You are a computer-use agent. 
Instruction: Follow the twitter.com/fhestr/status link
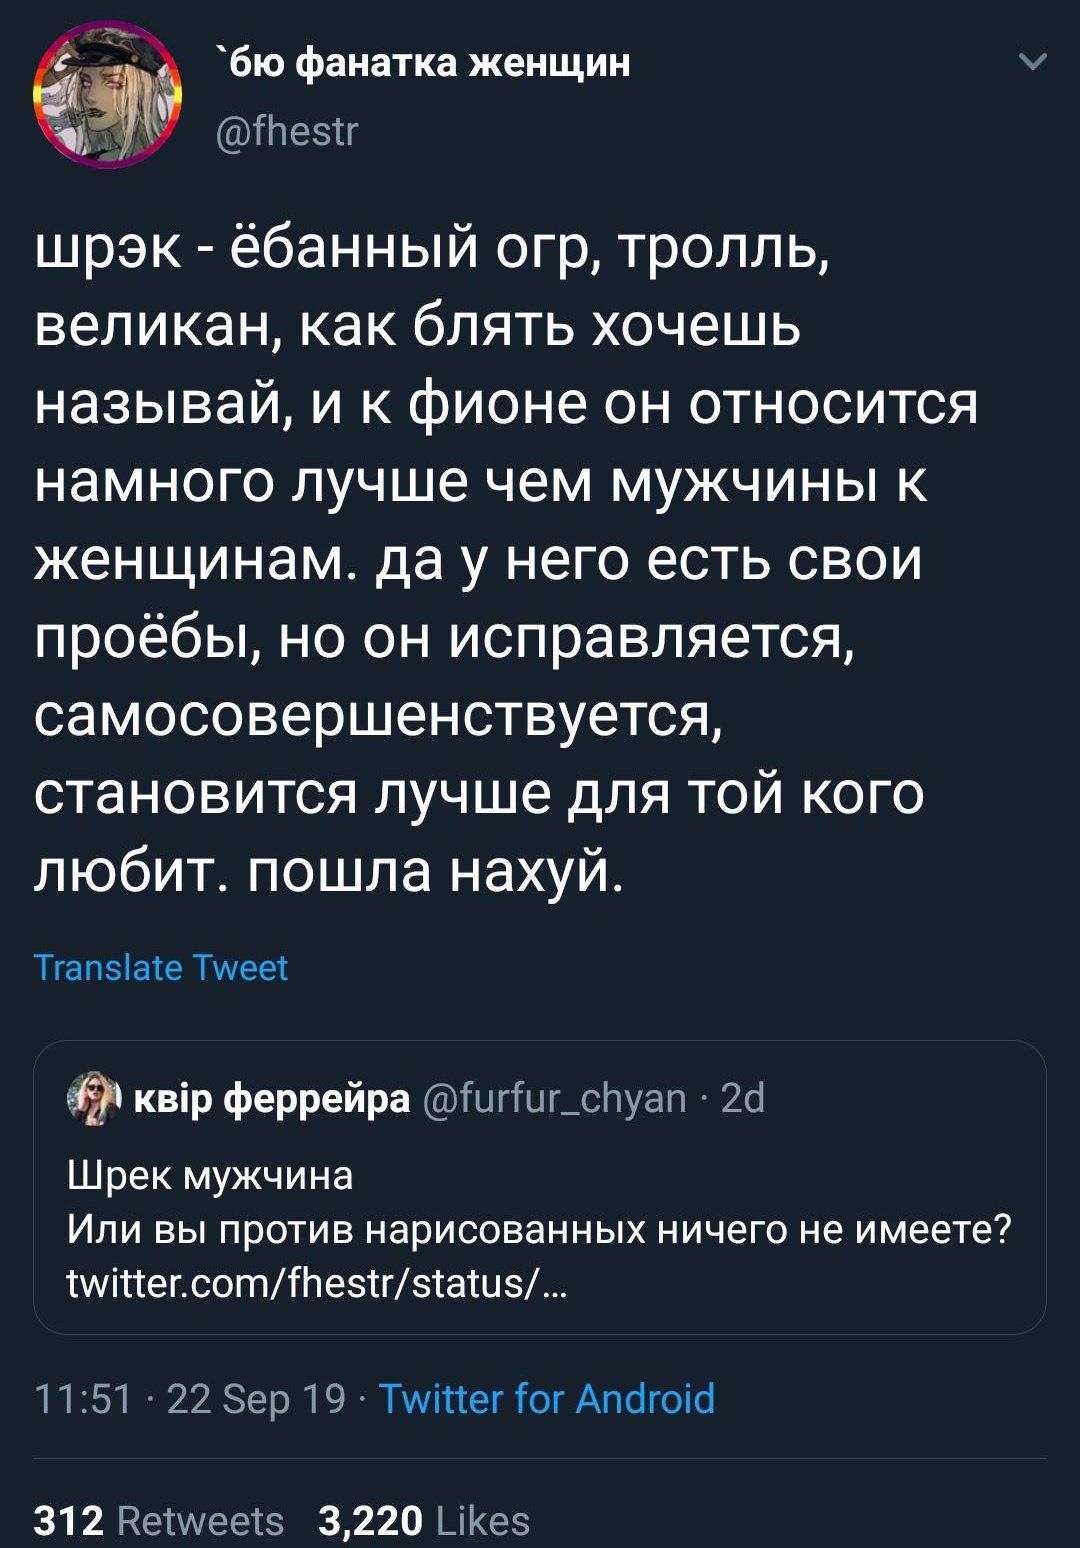[x=317, y=1282]
